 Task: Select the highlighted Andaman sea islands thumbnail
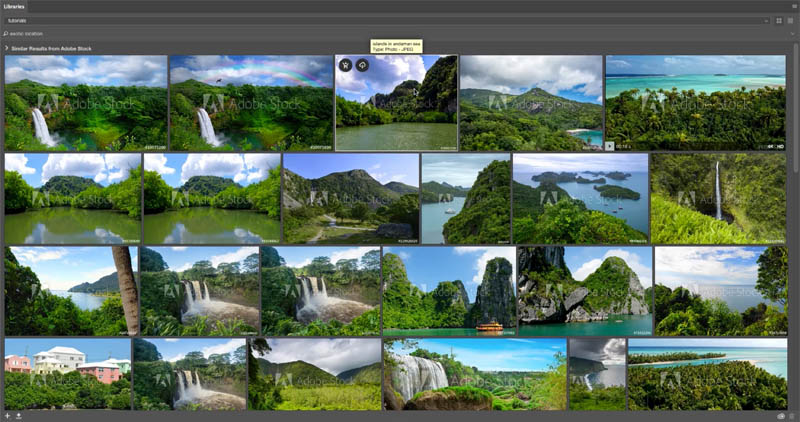(396, 103)
